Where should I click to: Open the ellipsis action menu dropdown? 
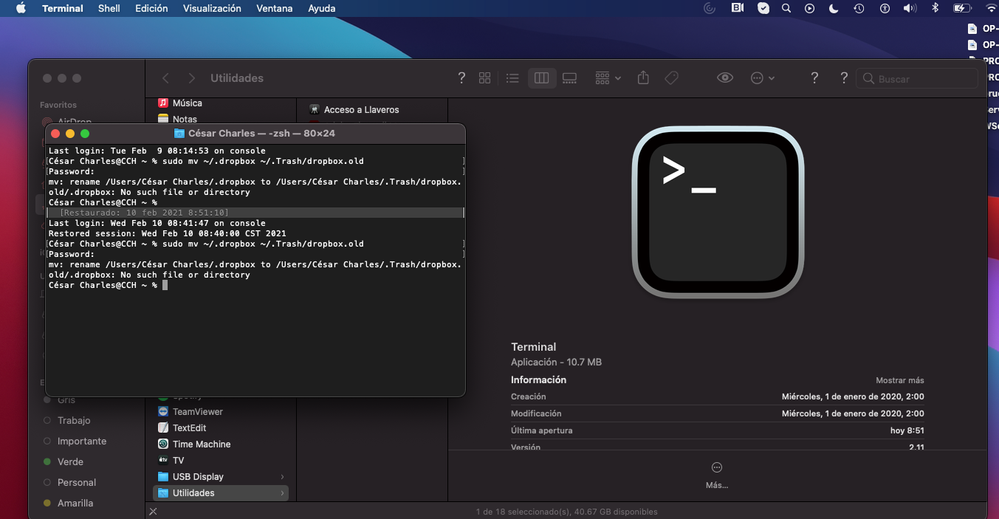(762, 78)
